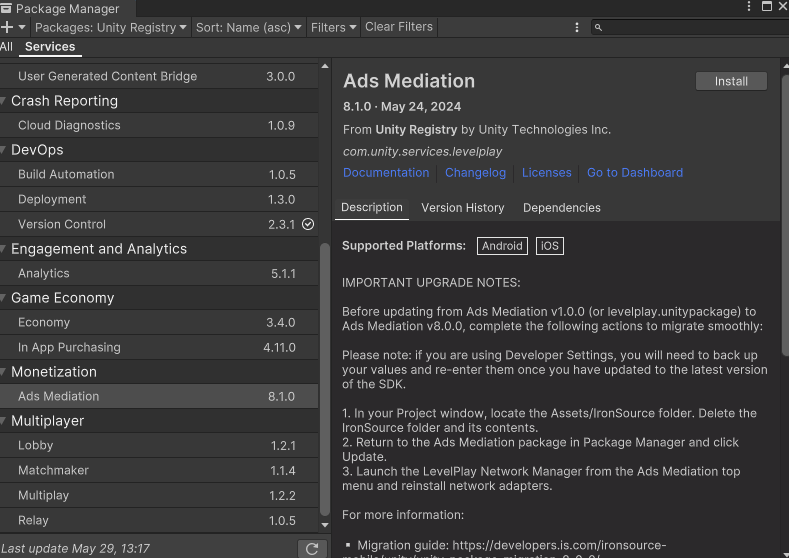Open the Go to Dashboard link
Viewport: 789px width, 558px height.
tap(635, 173)
